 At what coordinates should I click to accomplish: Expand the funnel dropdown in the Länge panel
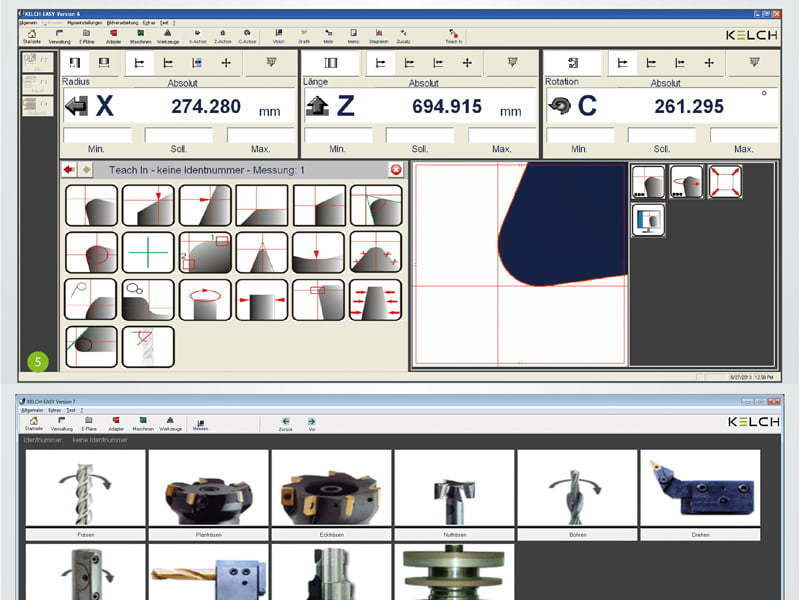click(514, 63)
